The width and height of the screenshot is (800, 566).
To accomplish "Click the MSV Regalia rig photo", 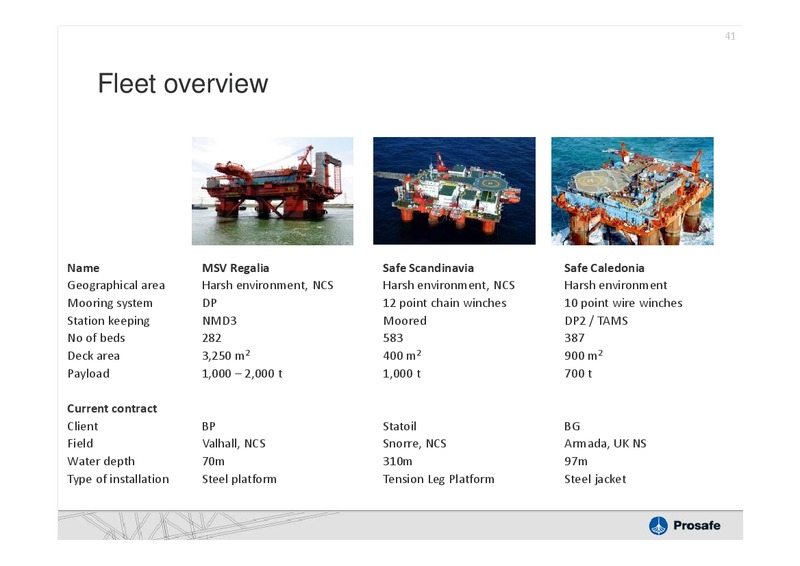I will click(x=272, y=191).
